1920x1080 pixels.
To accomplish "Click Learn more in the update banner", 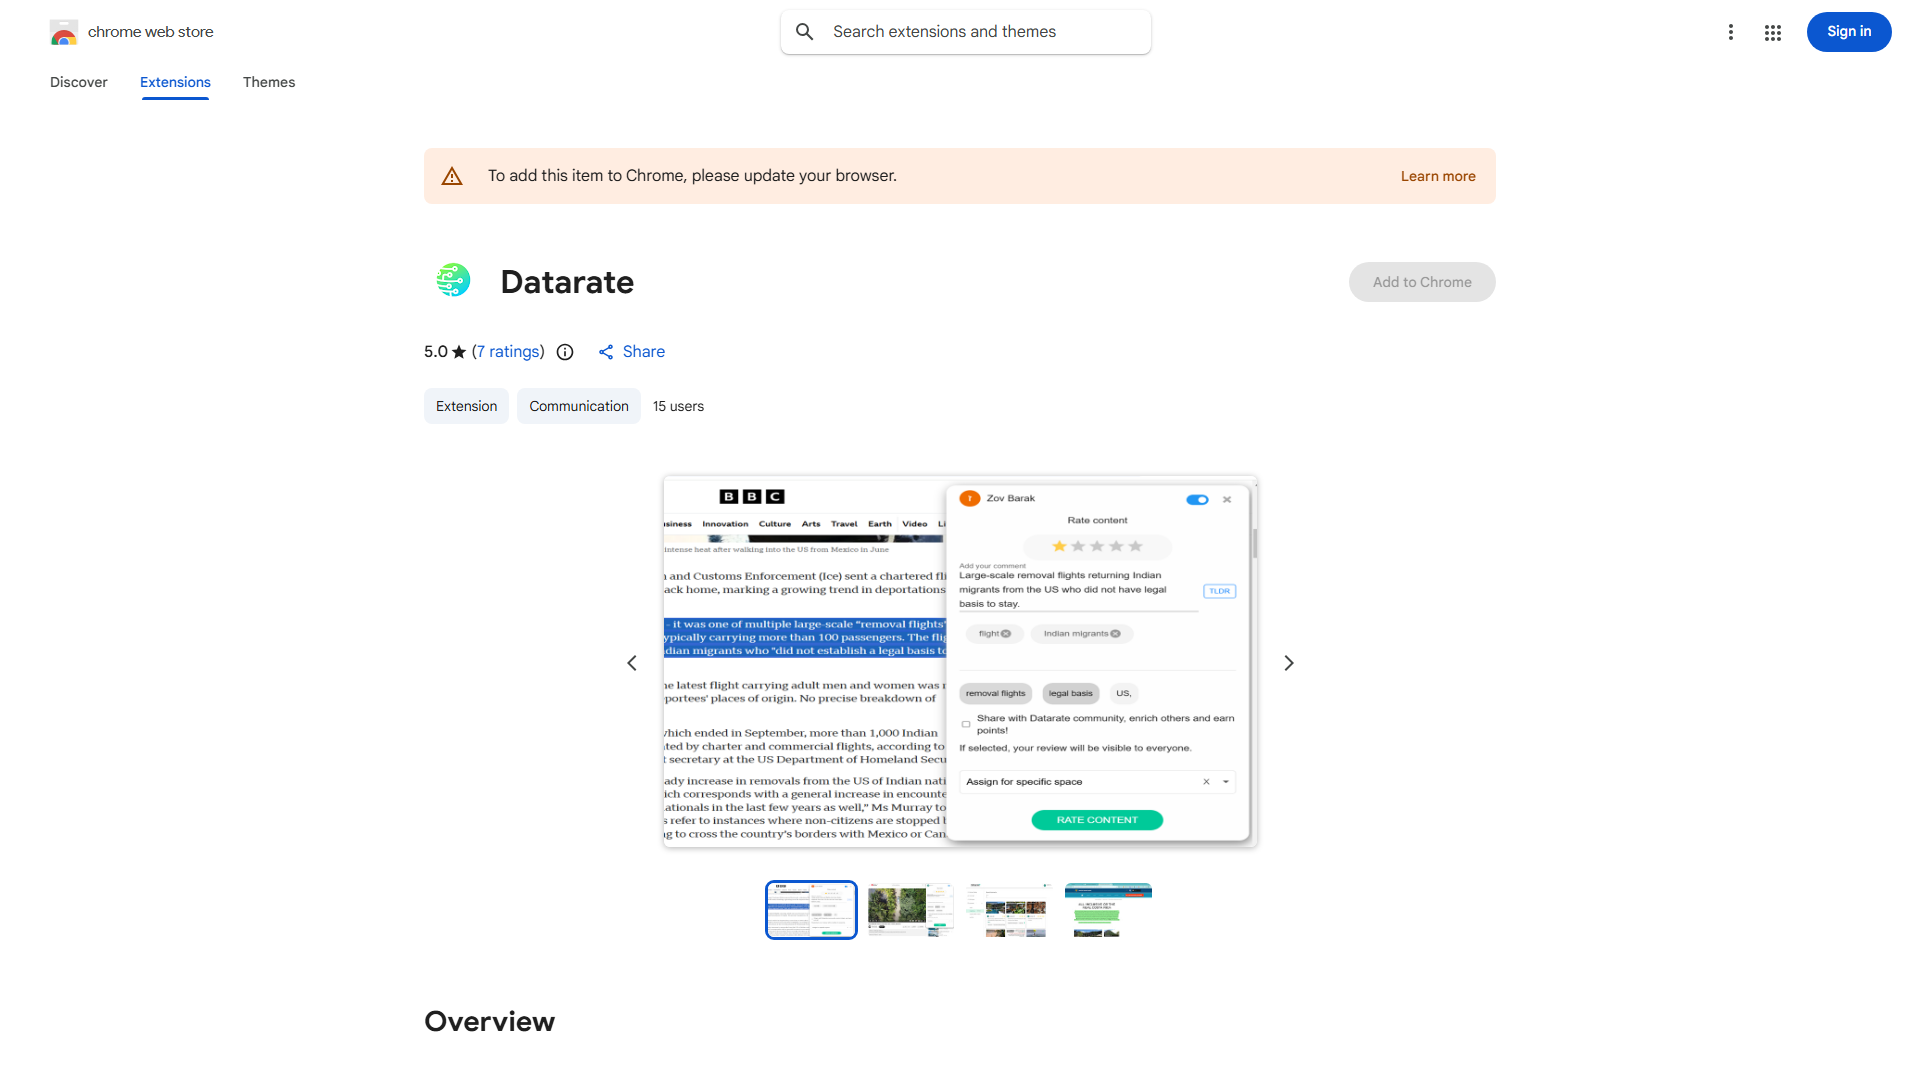I will 1437,176.
